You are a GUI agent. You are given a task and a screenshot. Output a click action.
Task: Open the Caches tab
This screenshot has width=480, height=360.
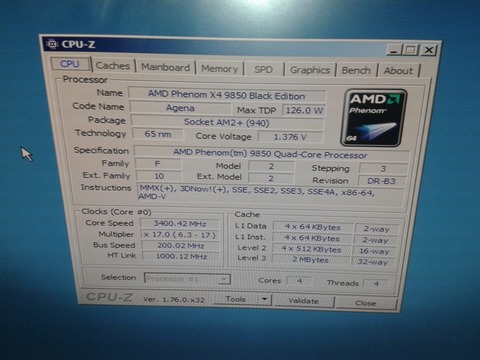point(113,66)
